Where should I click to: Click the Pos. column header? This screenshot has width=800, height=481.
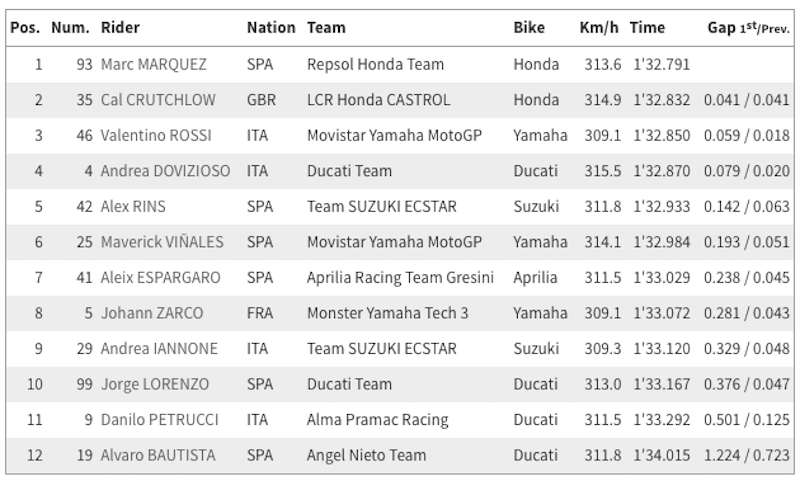tap(25, 28)
